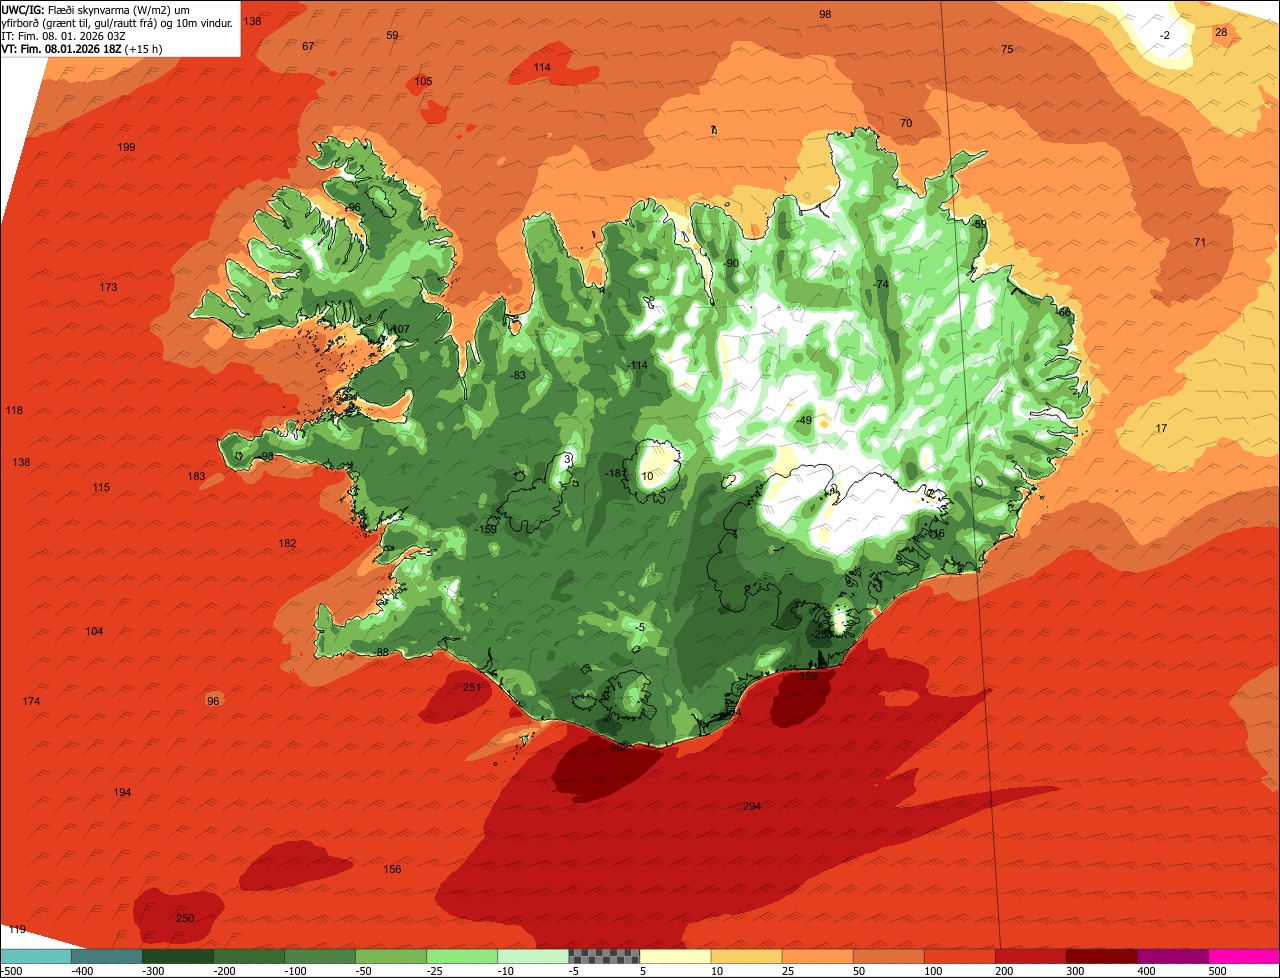Click the inland value -90
This screenshot has width=1280, height=978.
pyautogui.click(x=731, y=263)
